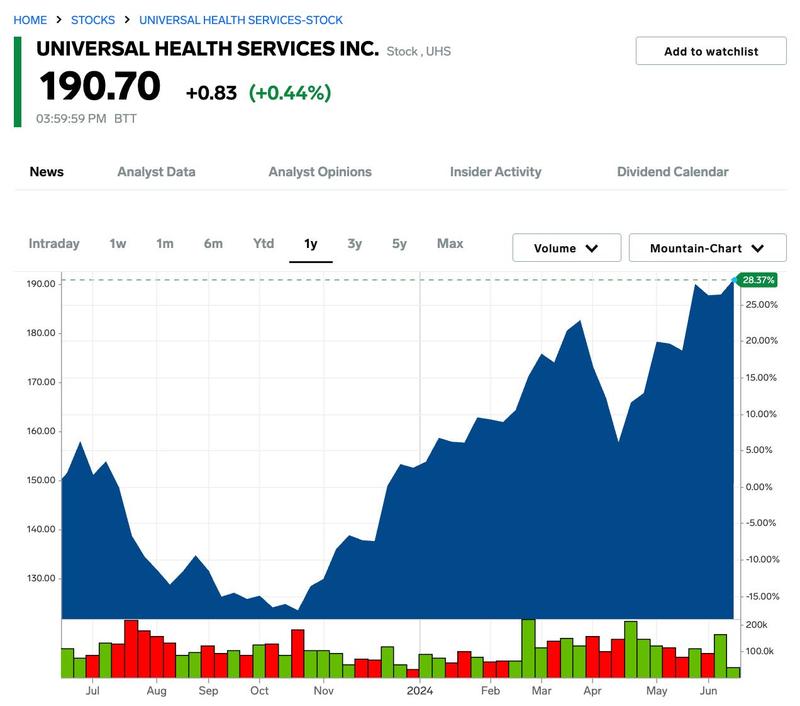800x706 pixels.
Task: Open UNIVERSAL HEALTH SERVICES-STOCK breadcrumb
Action: click(x=241, y=20)
